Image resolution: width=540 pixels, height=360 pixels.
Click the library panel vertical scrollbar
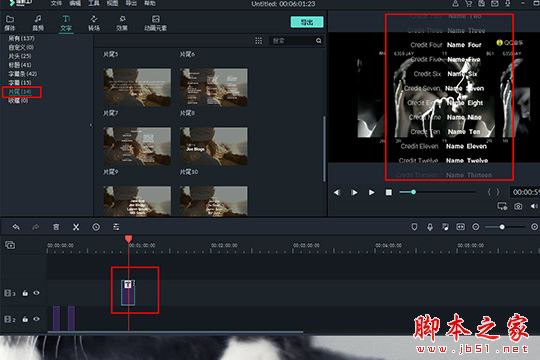[x=324, y=149]
